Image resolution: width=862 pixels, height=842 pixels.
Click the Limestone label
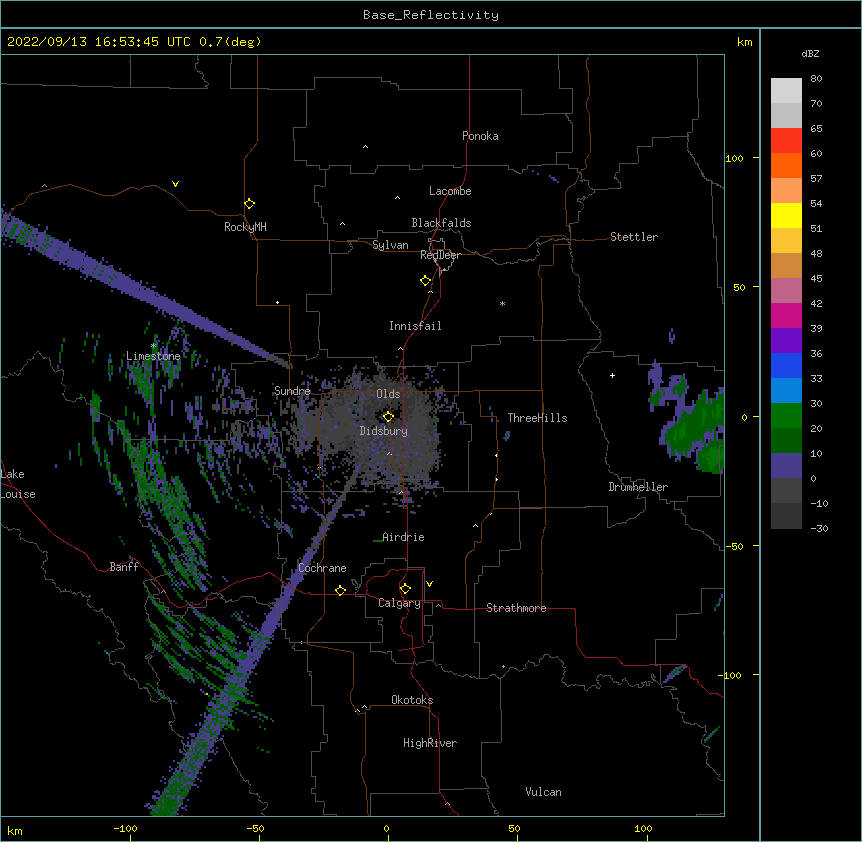click(153, 356)
